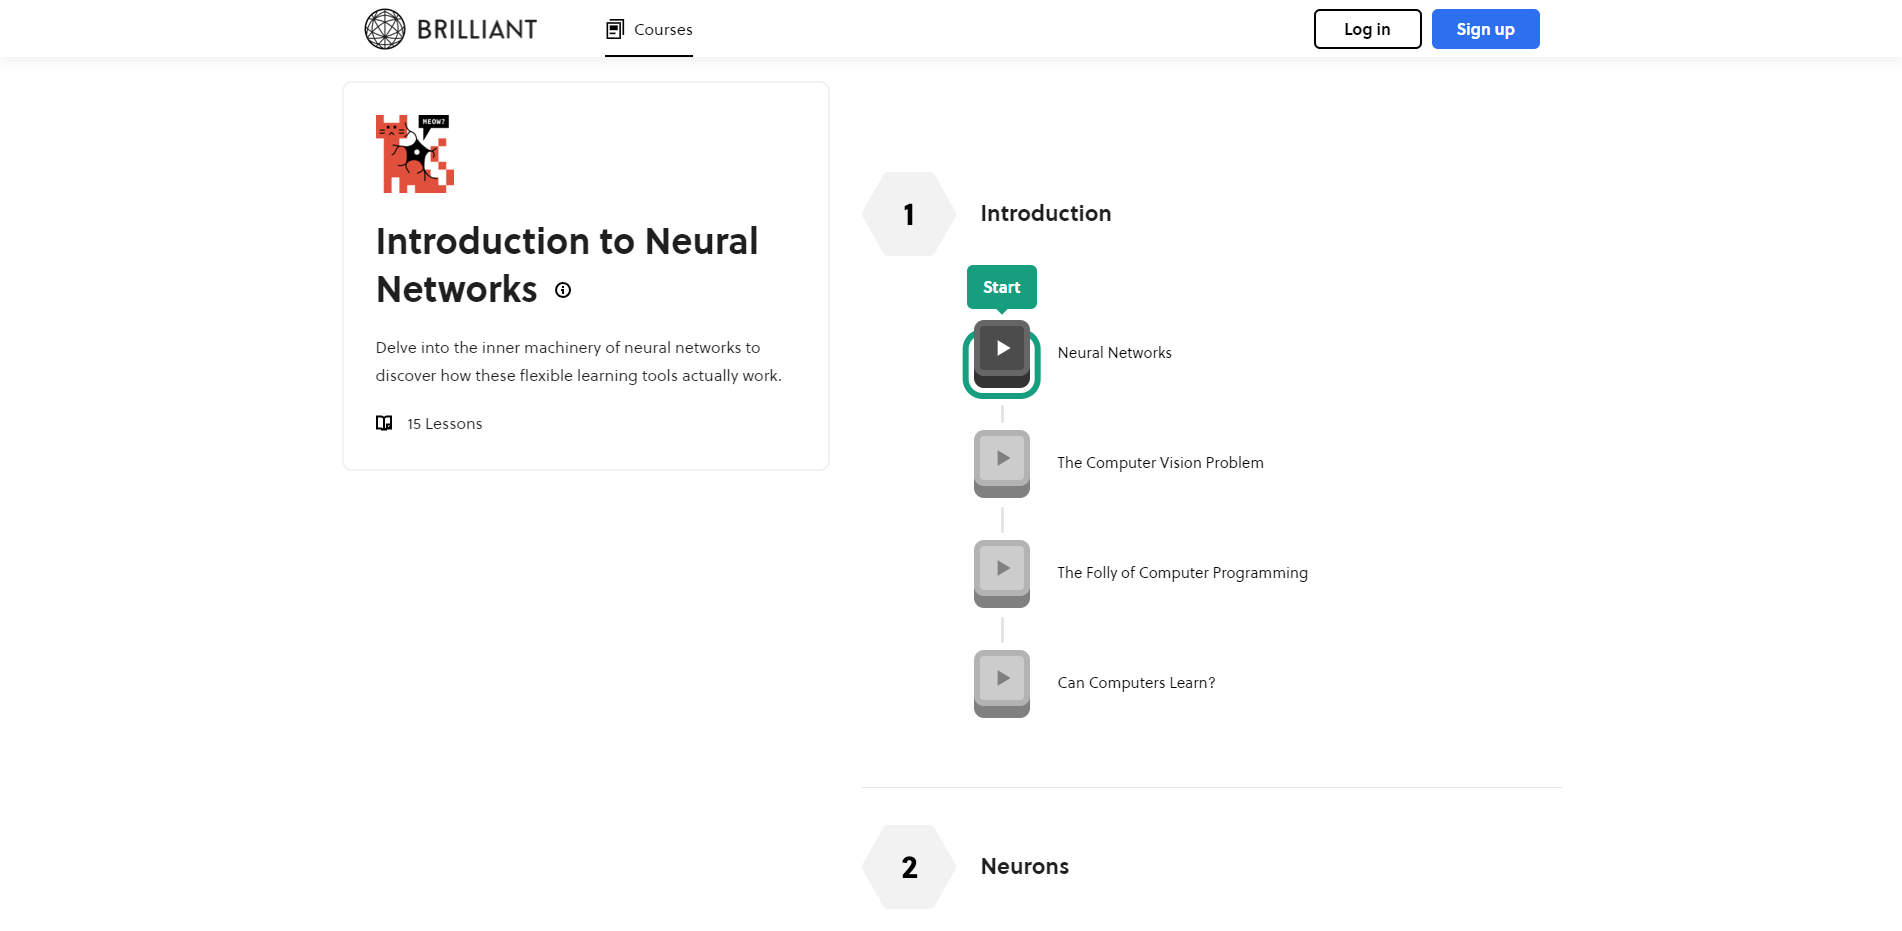Open the Can Computers Learn? lesson icon

(1001, 683)
